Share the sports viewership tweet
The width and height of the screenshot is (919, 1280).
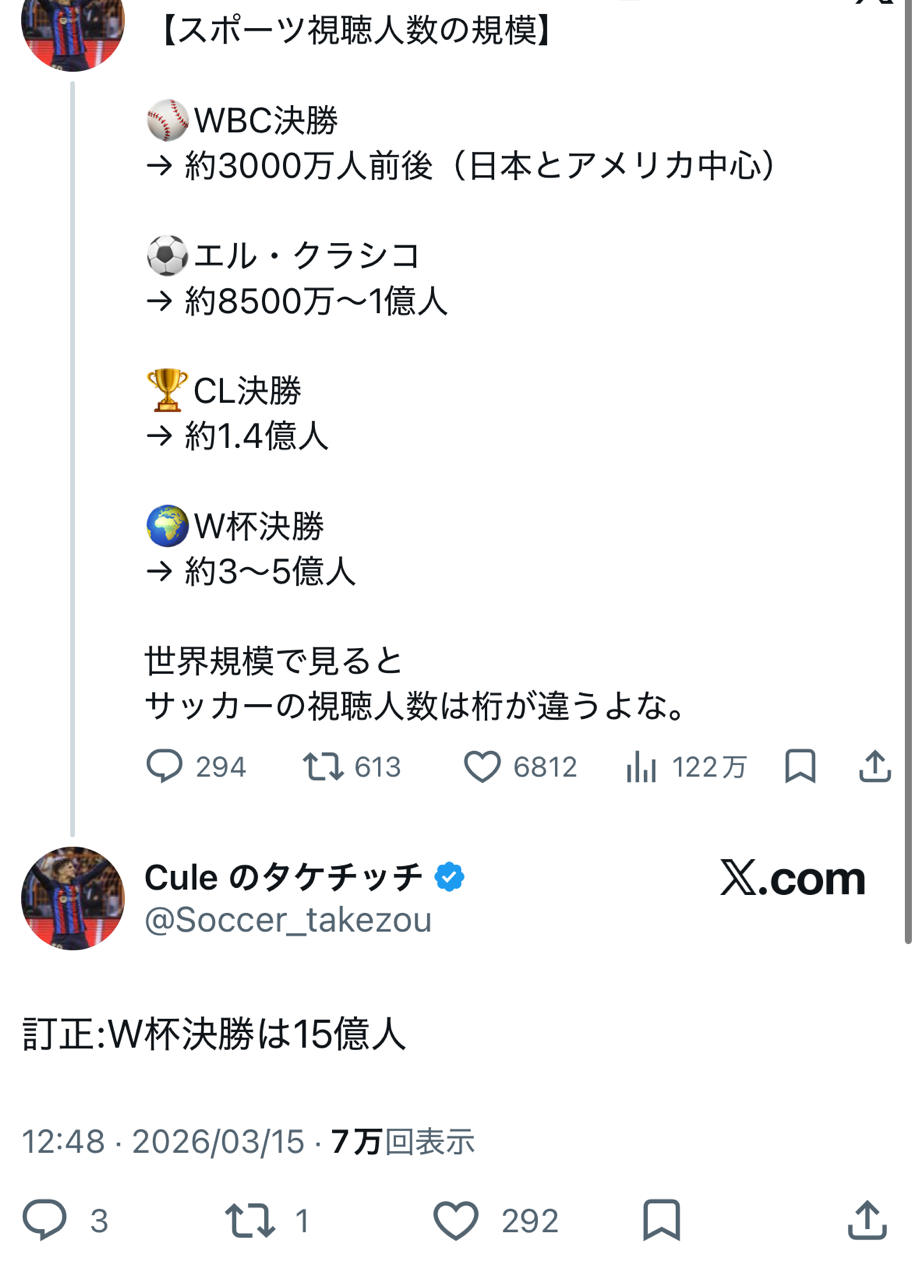875,767
